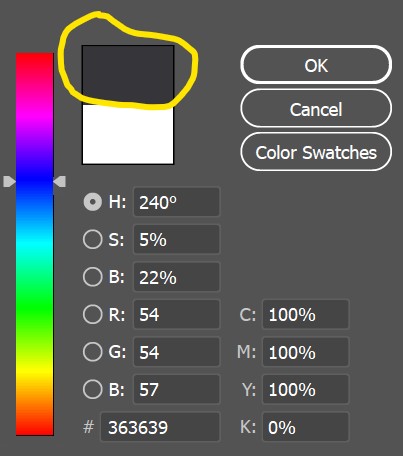Select the Blue channel radio button
Viewport: 403px width, 456px height.
point(92,389)
